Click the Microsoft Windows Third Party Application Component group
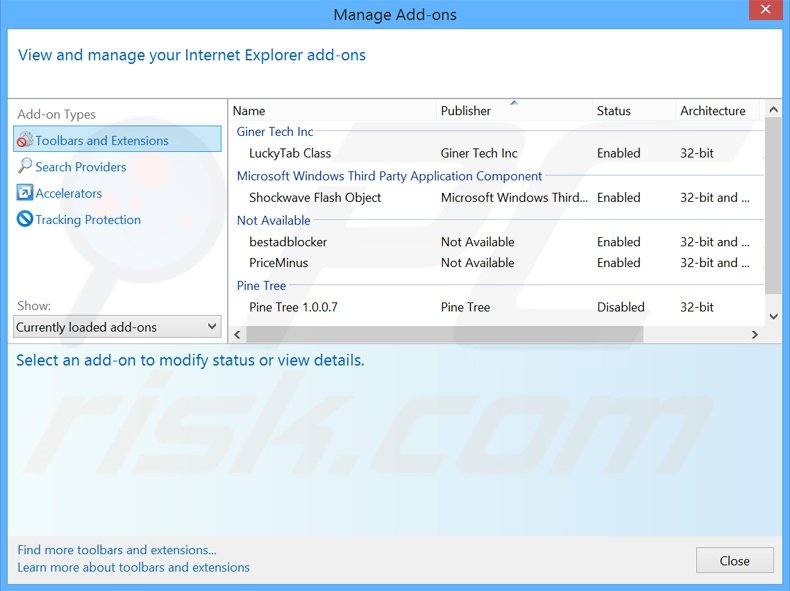This screenshot has height=591, width=790. coord(389,176)
